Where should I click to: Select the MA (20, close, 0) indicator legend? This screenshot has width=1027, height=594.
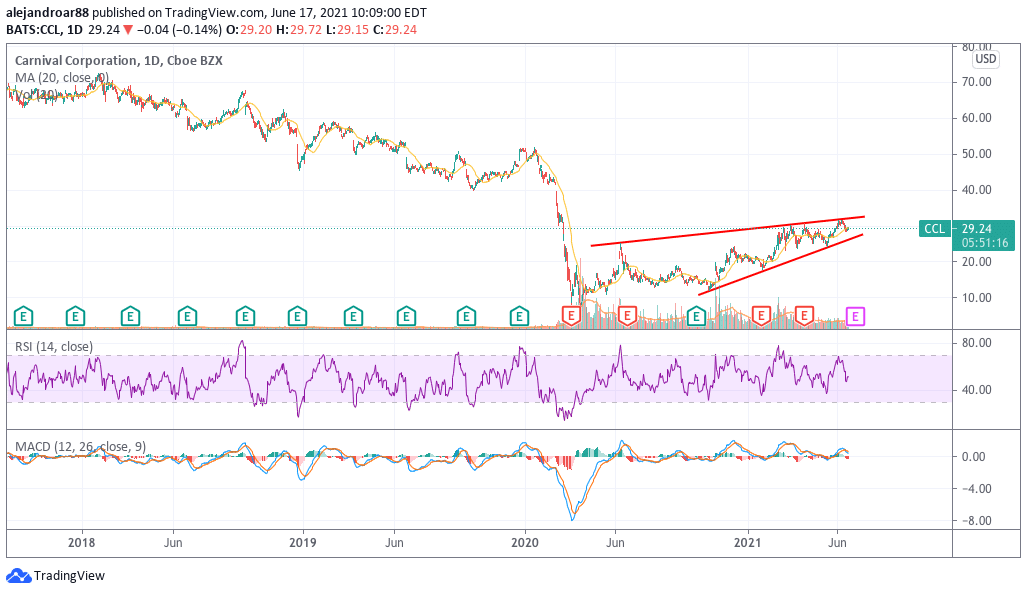[x=62, y=77]
